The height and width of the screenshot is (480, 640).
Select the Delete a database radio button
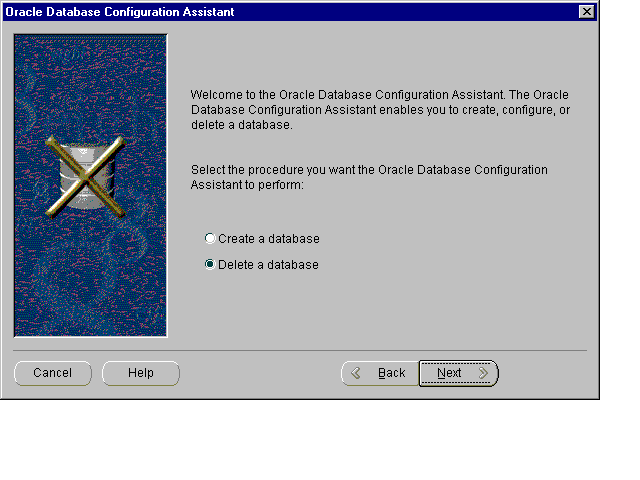(210, 265)
